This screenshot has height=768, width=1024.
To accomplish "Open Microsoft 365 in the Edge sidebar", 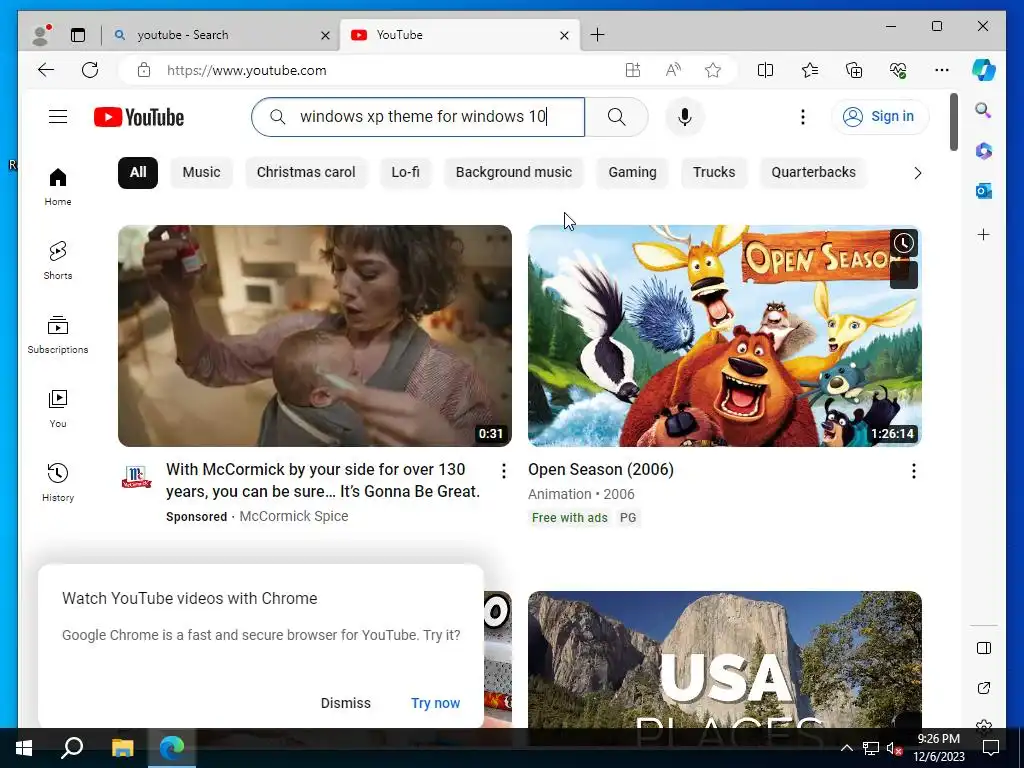I will click(x=984, y=151).
